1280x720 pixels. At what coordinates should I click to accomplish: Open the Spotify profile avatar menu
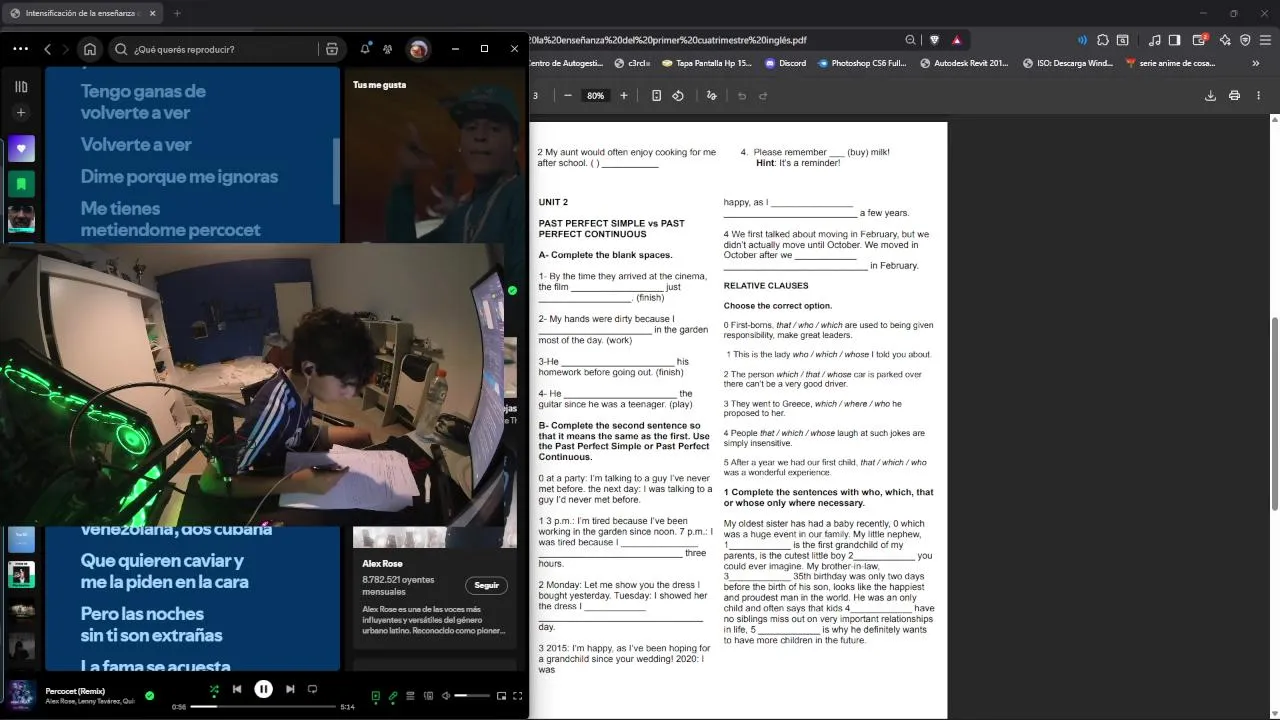point(418,49)
